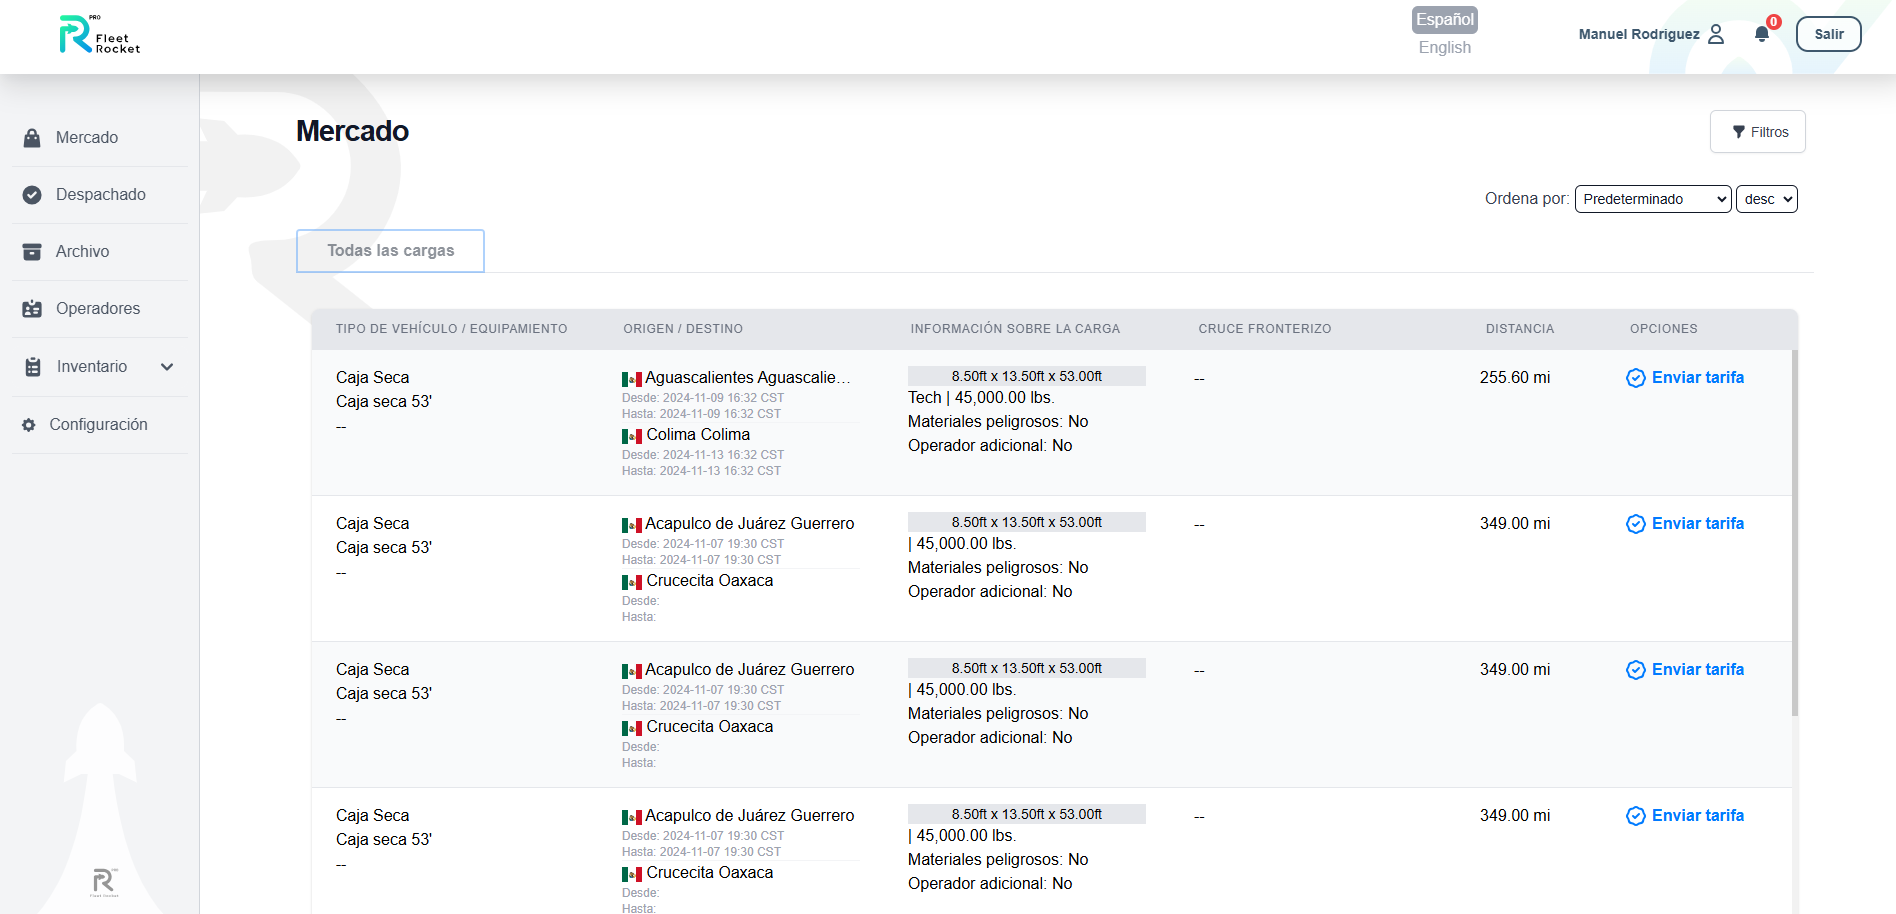Click the Fleet Rocket logo
This screenshot has width=1896, height=914.
(99, 35)
